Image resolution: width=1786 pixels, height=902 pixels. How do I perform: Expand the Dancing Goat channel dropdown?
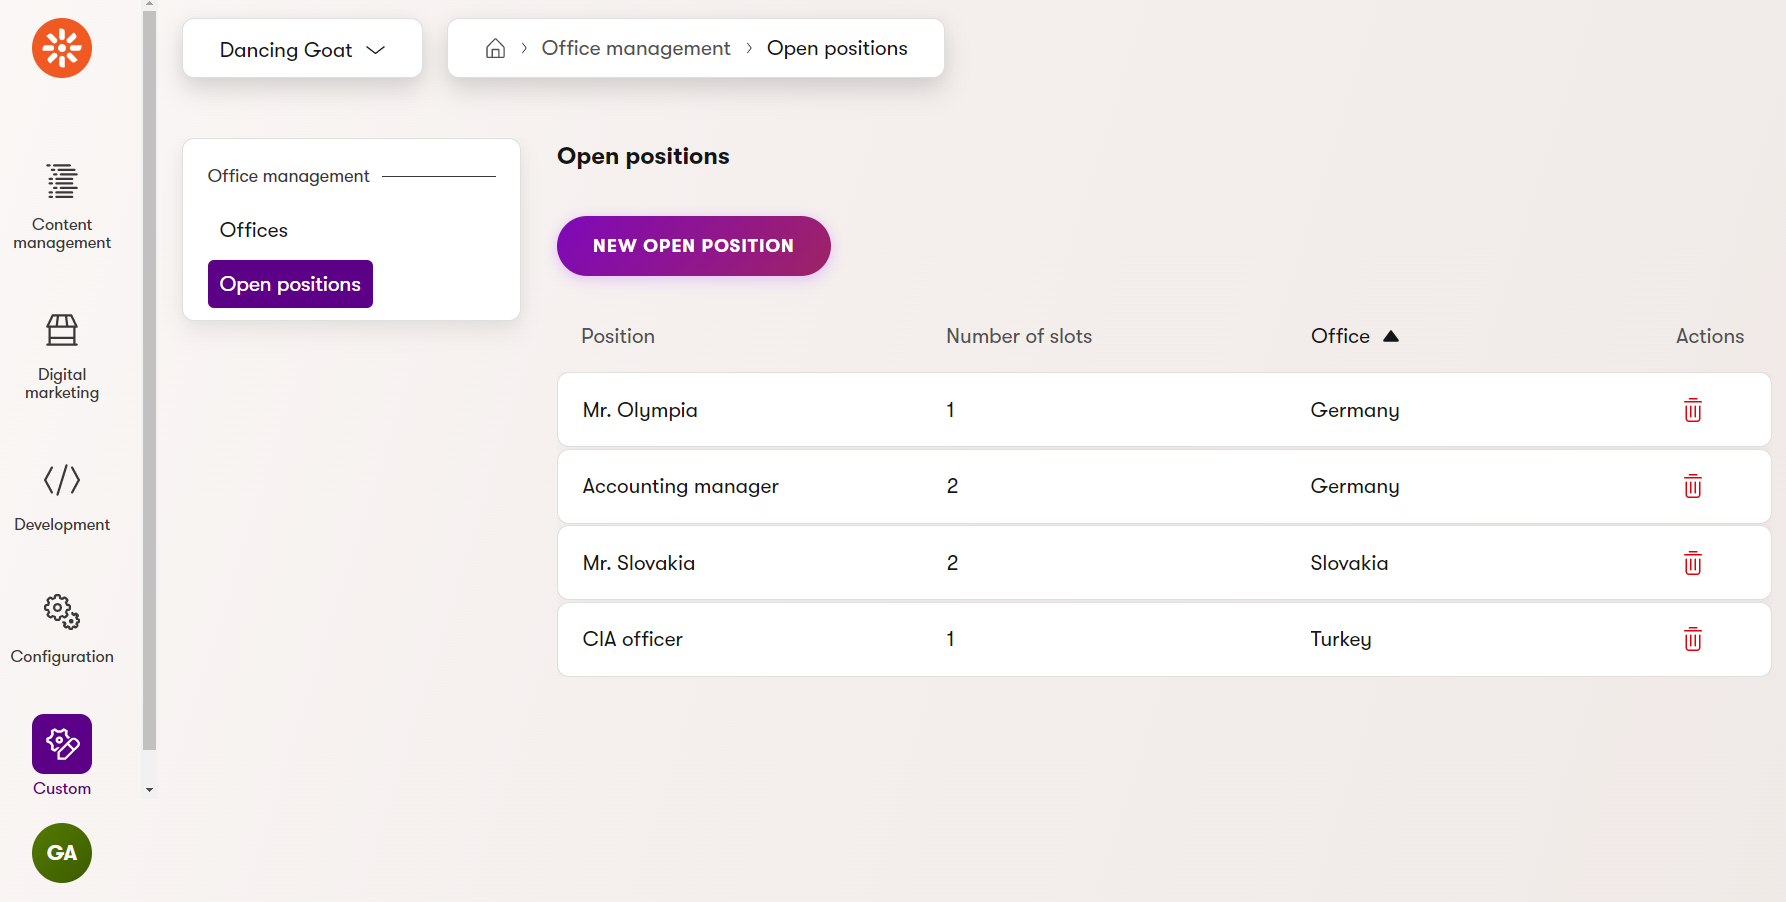pos(302,49)
